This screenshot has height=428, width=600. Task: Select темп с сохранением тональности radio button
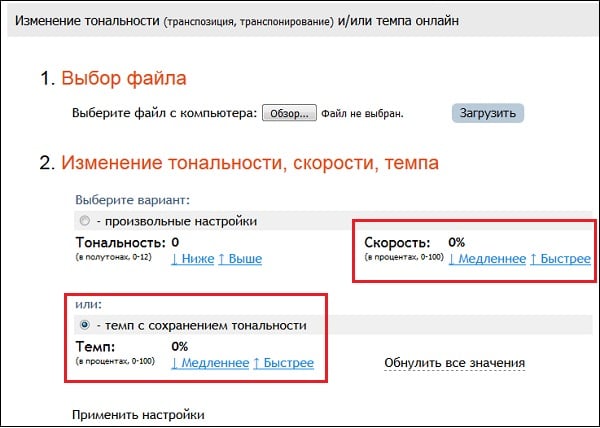coord(84,325)
